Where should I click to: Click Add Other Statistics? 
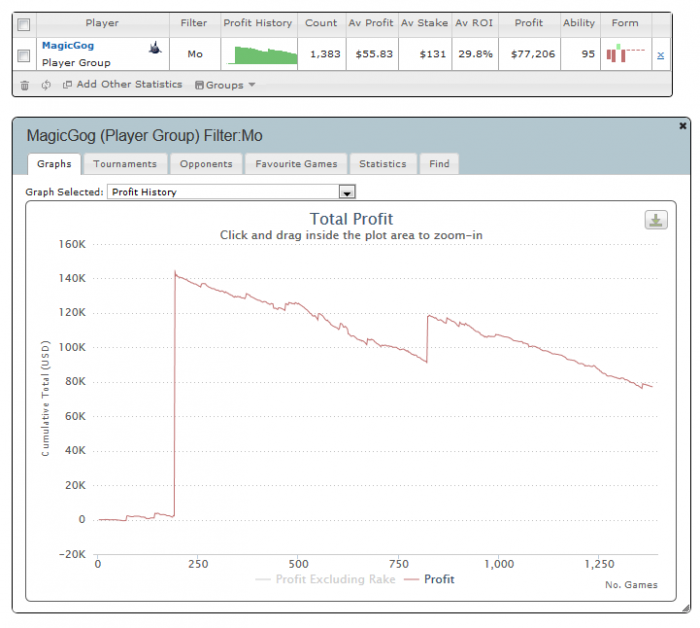point(123,84)
